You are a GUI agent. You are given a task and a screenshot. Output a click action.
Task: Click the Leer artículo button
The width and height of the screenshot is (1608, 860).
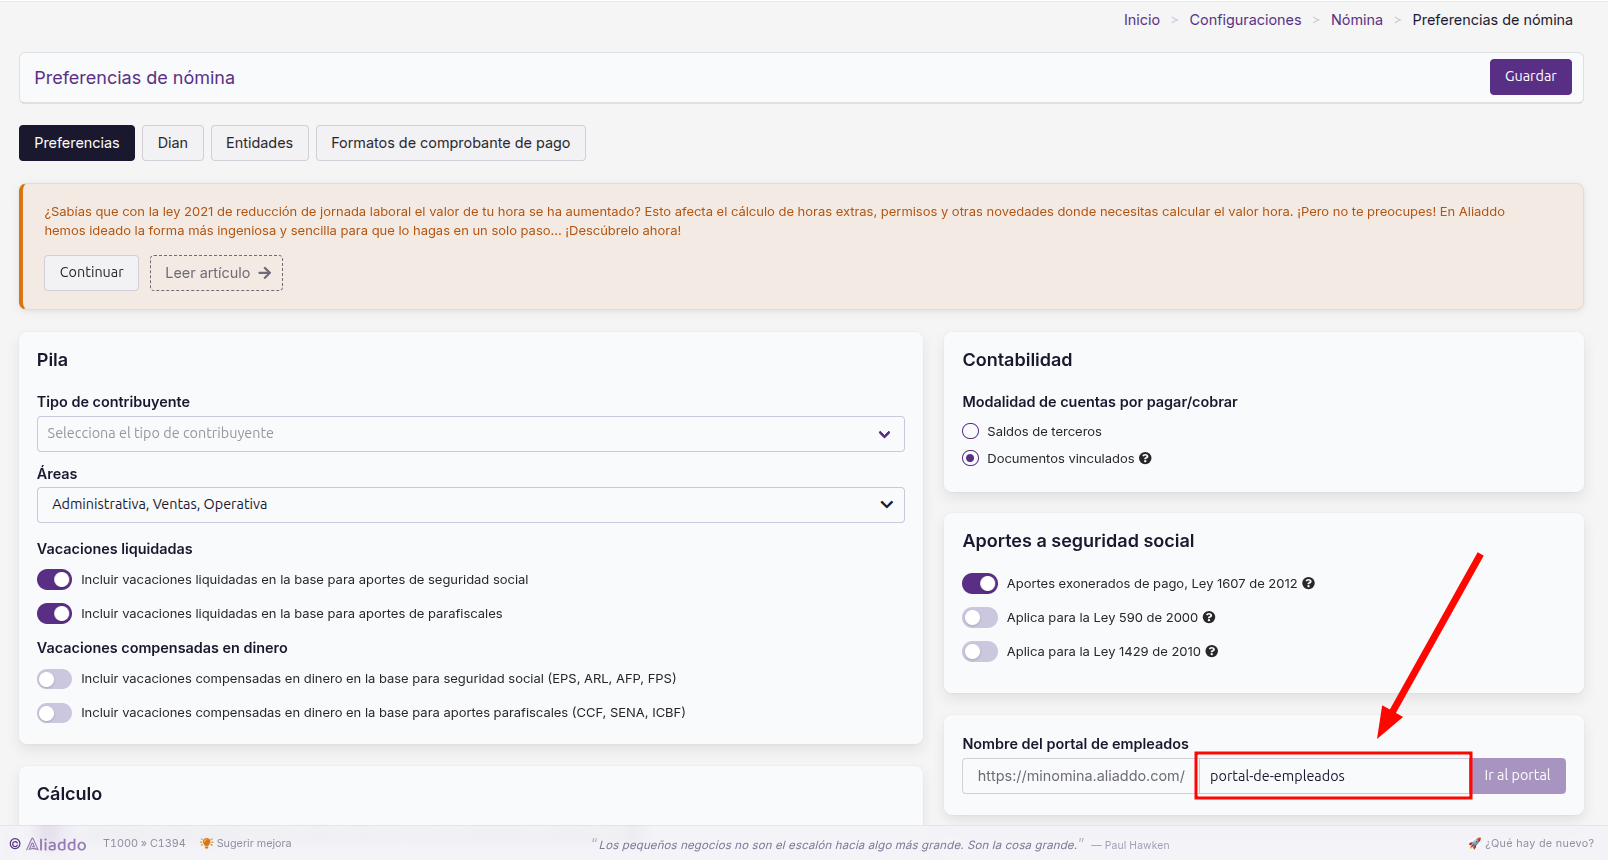[x=216, y=273]
